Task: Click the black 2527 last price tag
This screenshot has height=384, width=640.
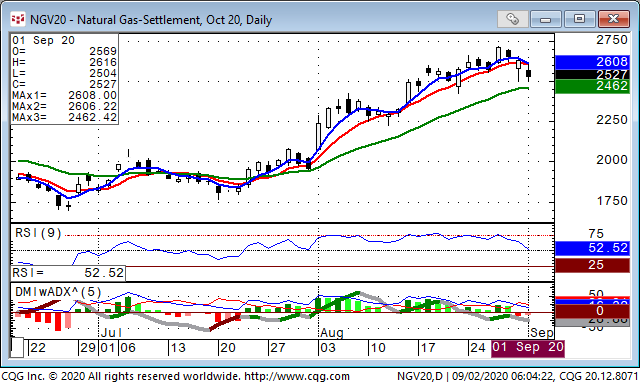Action: coord(592,74)
